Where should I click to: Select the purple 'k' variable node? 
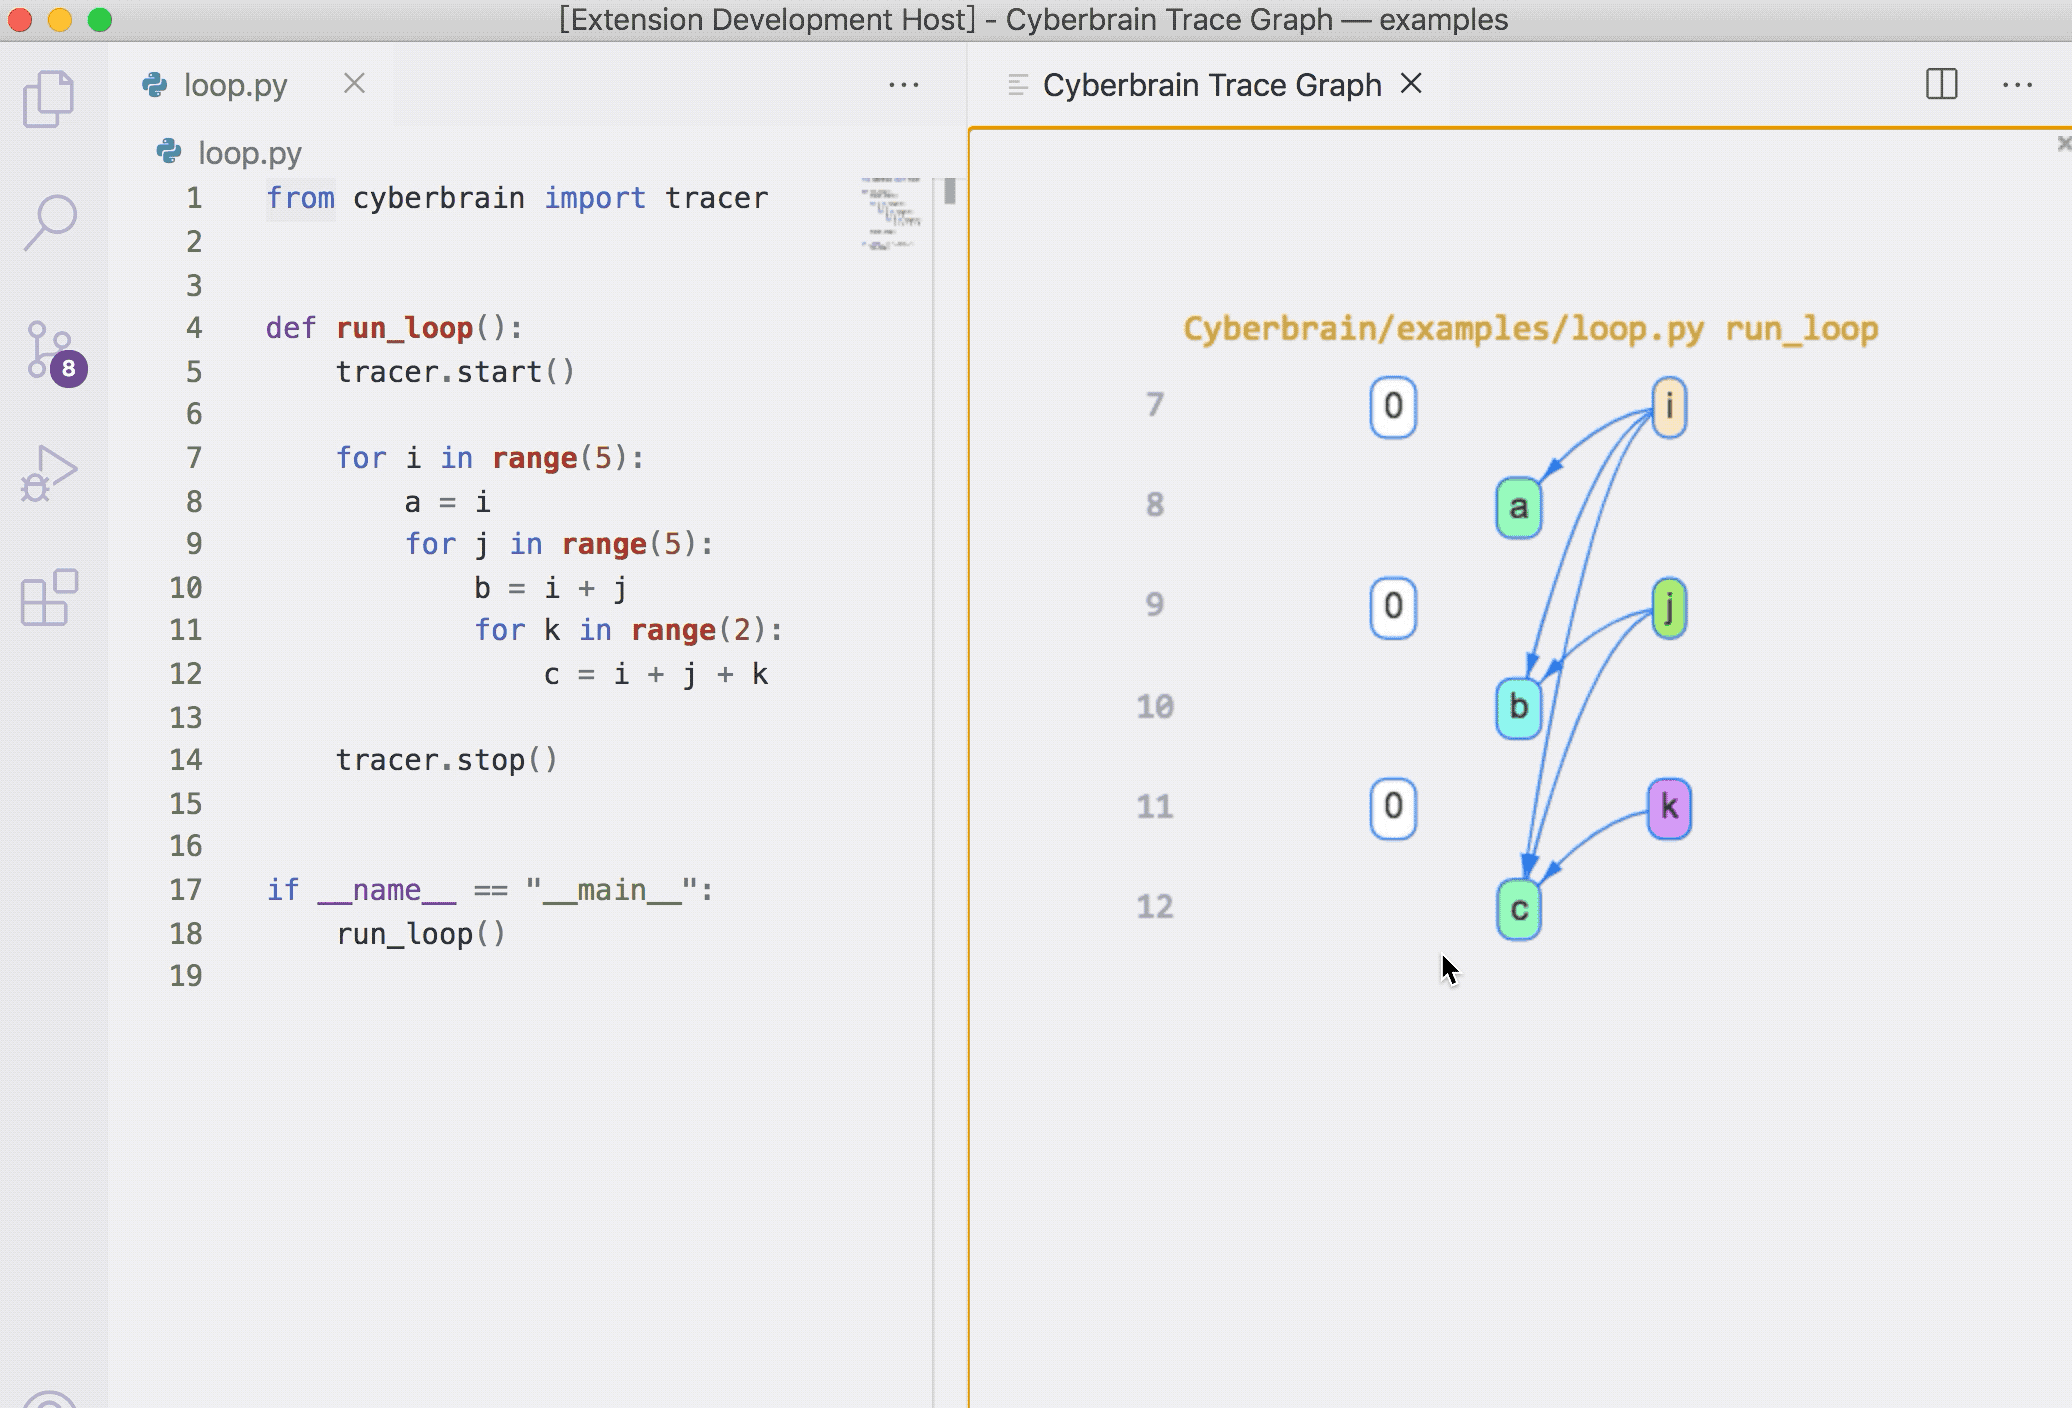click(1668, 808)
